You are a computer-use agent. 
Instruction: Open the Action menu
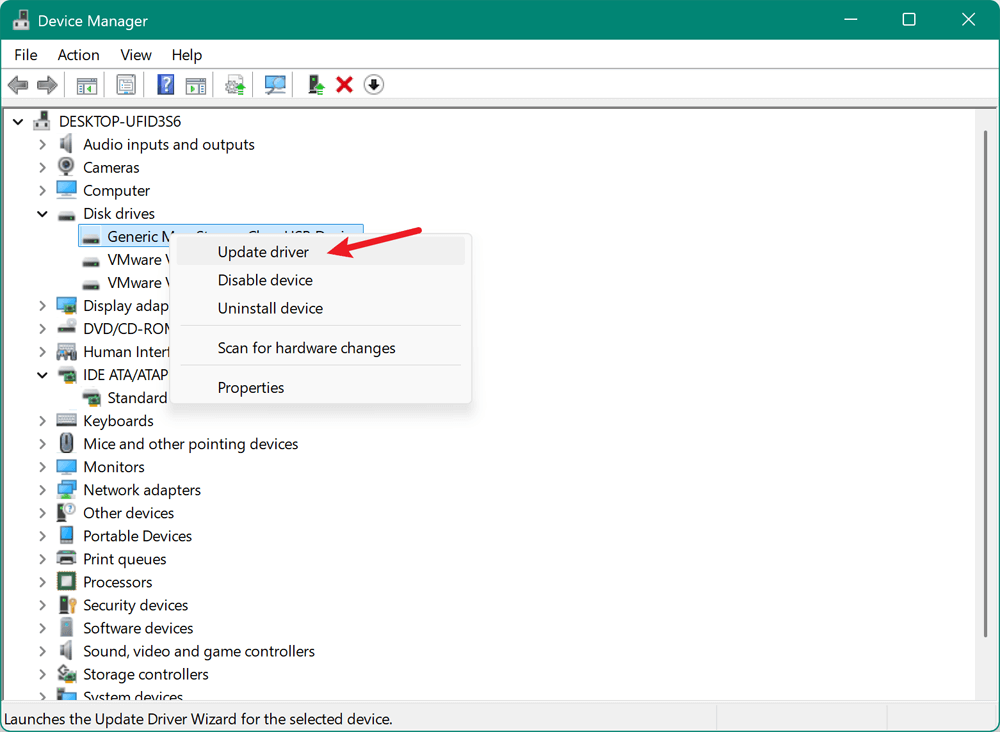pos(78,55)
